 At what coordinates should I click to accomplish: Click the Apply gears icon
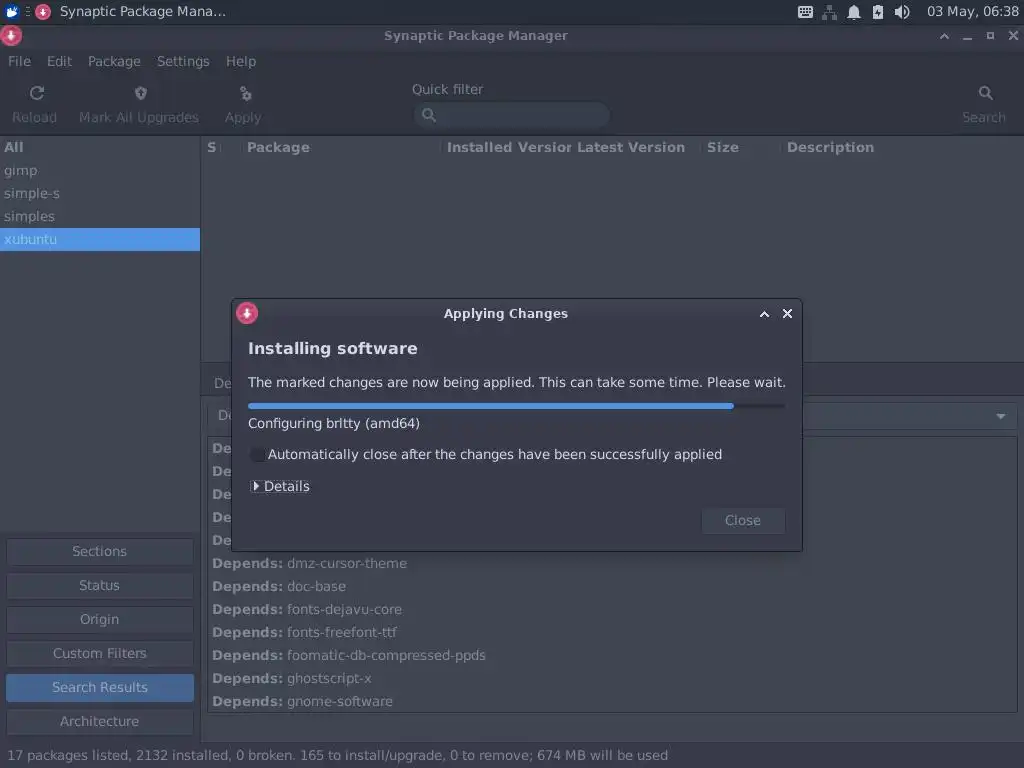[x=246, y=93]
